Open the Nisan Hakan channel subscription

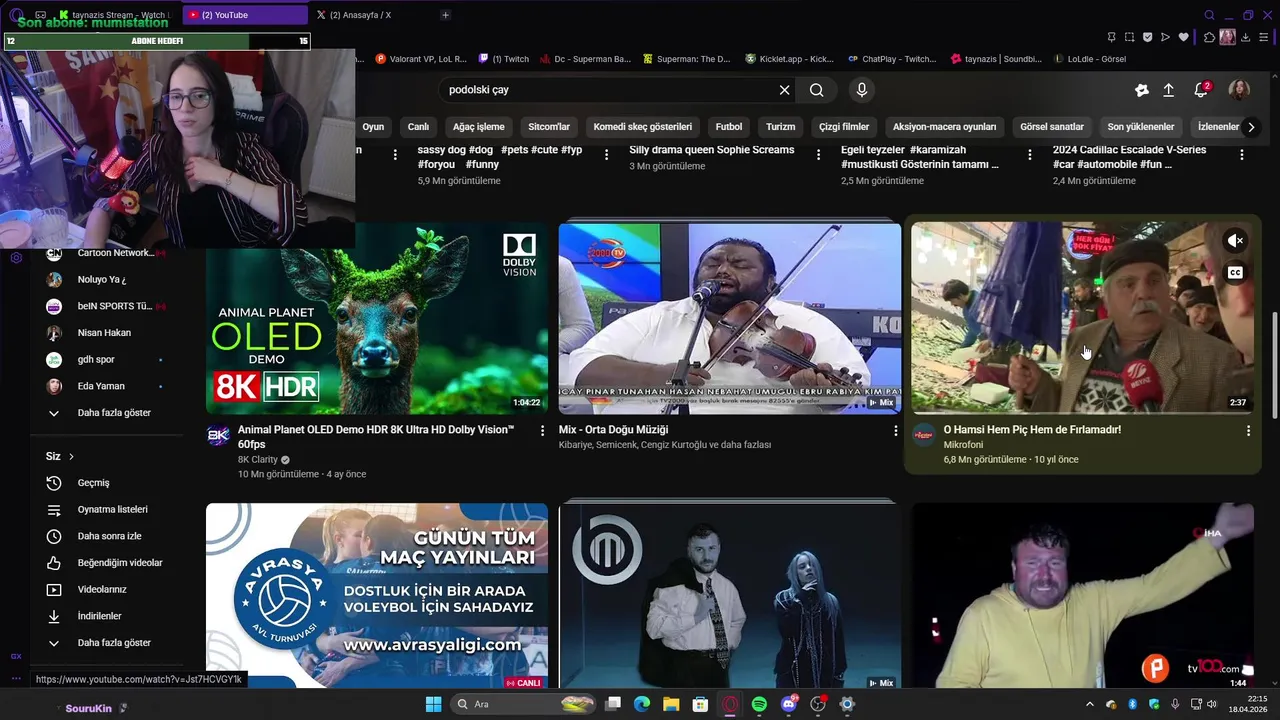click(x=105, y=333)
